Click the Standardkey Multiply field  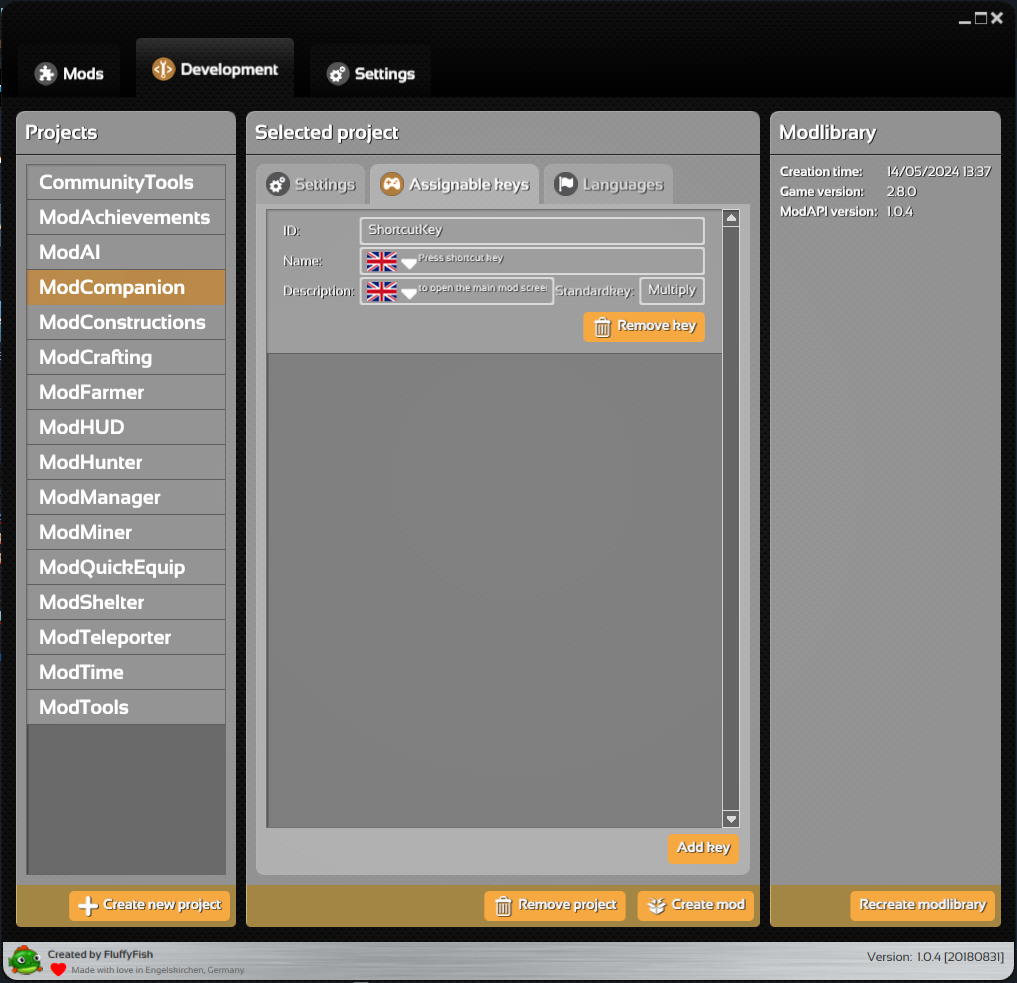[x=672, y=290]
